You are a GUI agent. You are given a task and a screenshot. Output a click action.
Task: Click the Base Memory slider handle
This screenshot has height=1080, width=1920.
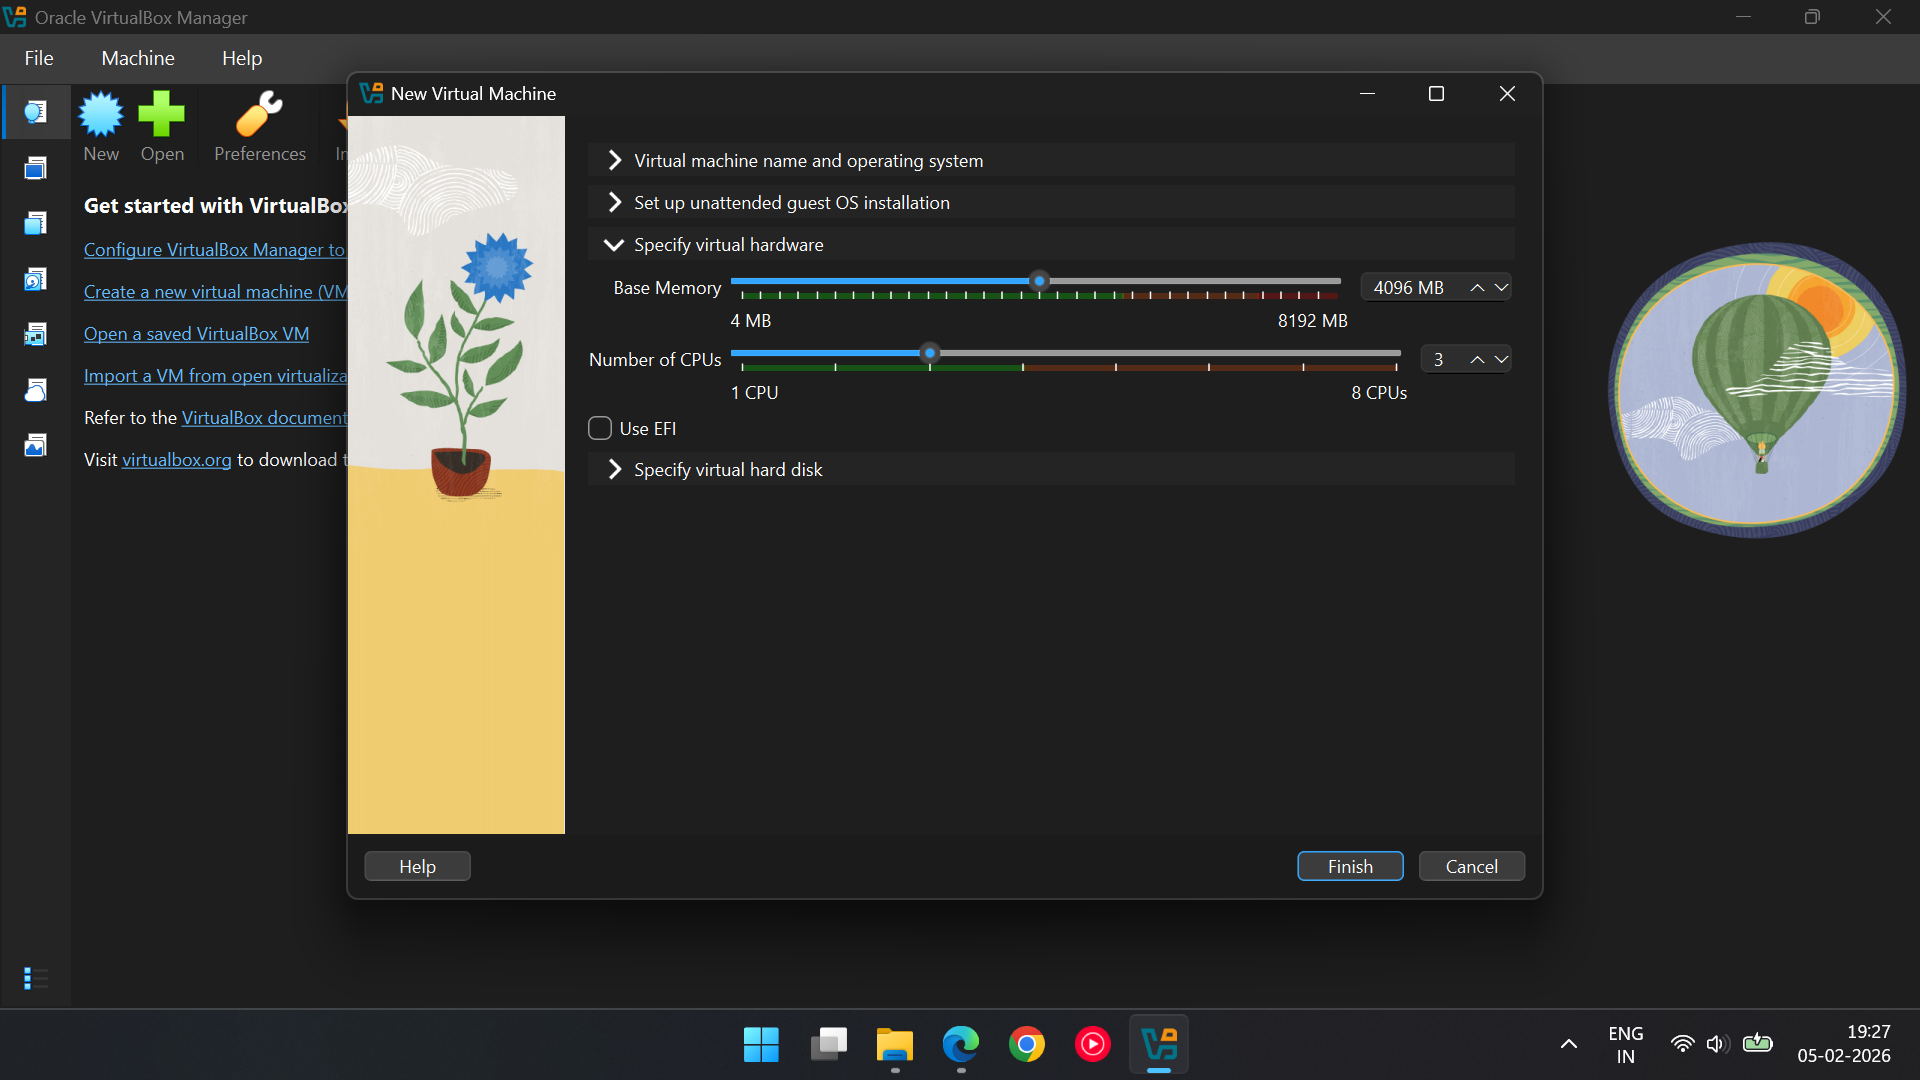(x=1039, y=282)
